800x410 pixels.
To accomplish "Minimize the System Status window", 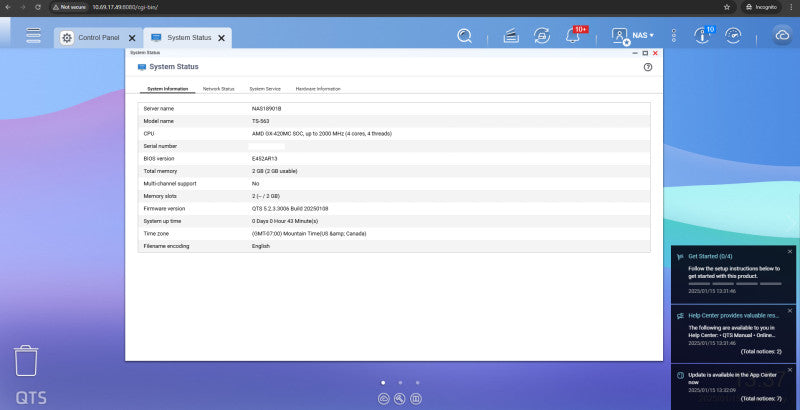I will tap(635, 53).
